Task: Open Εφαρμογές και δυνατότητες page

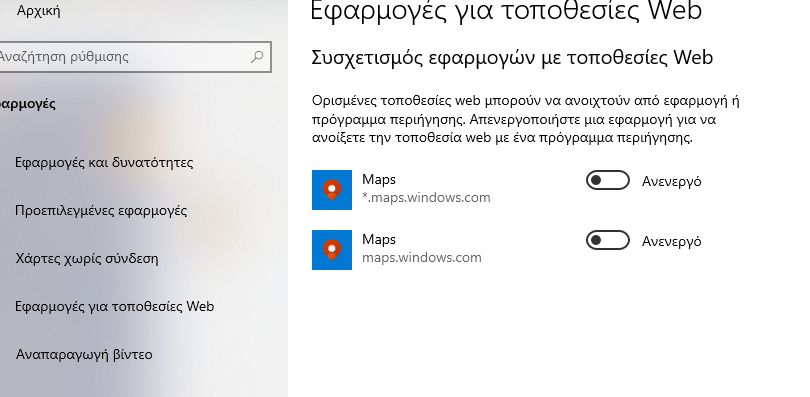Action: pyautogui.click(x=104, y=163)
